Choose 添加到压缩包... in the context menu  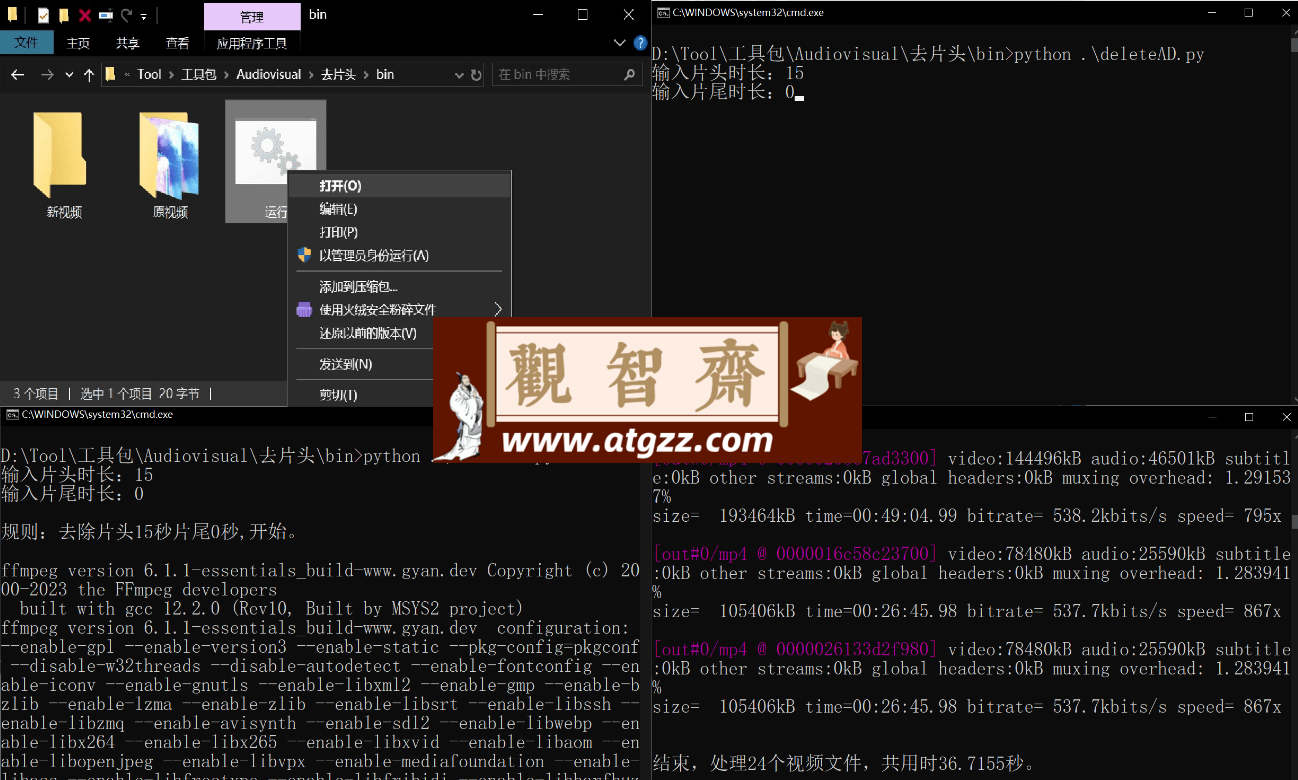coord(399,287)
